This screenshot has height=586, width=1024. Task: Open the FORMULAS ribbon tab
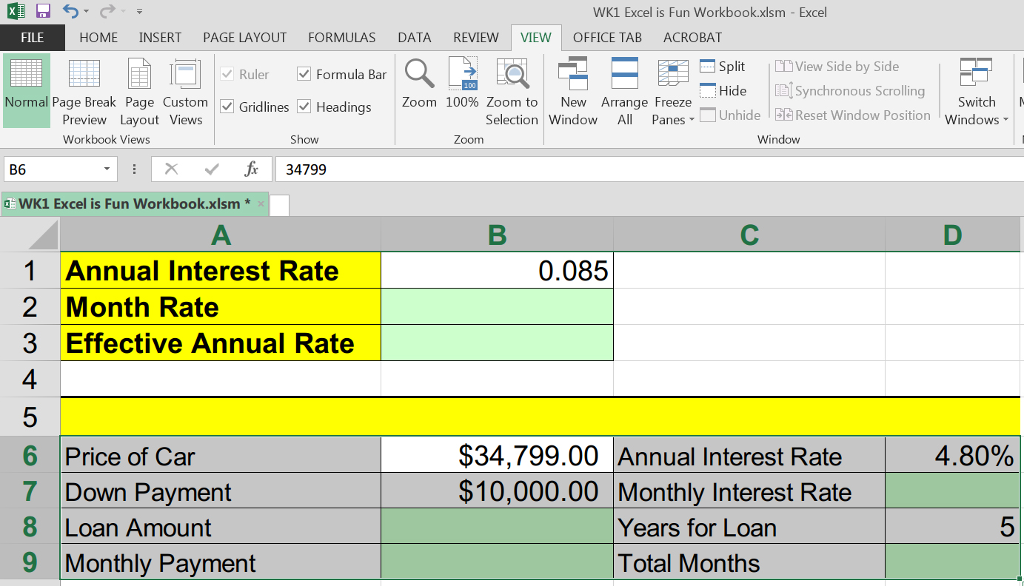click(x=342, y=37)
